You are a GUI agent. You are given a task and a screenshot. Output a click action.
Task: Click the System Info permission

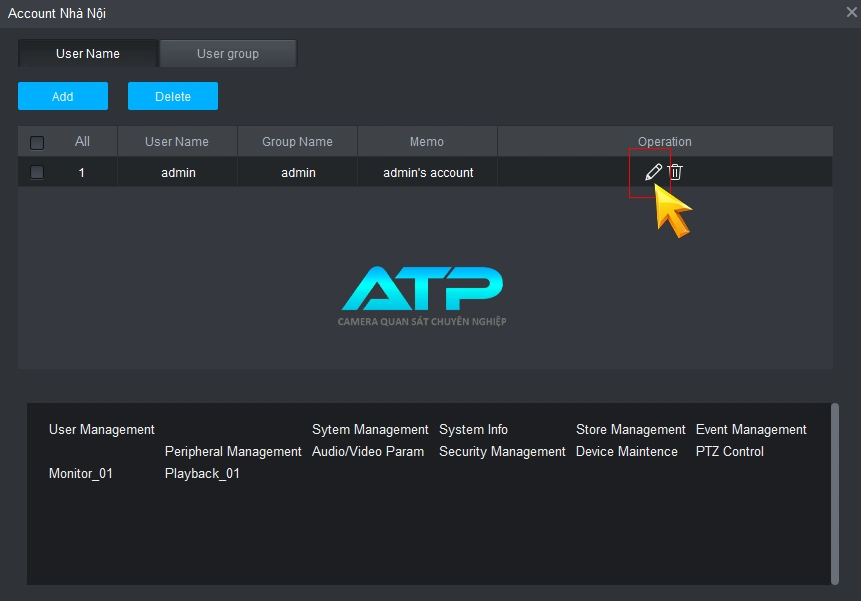473,429
